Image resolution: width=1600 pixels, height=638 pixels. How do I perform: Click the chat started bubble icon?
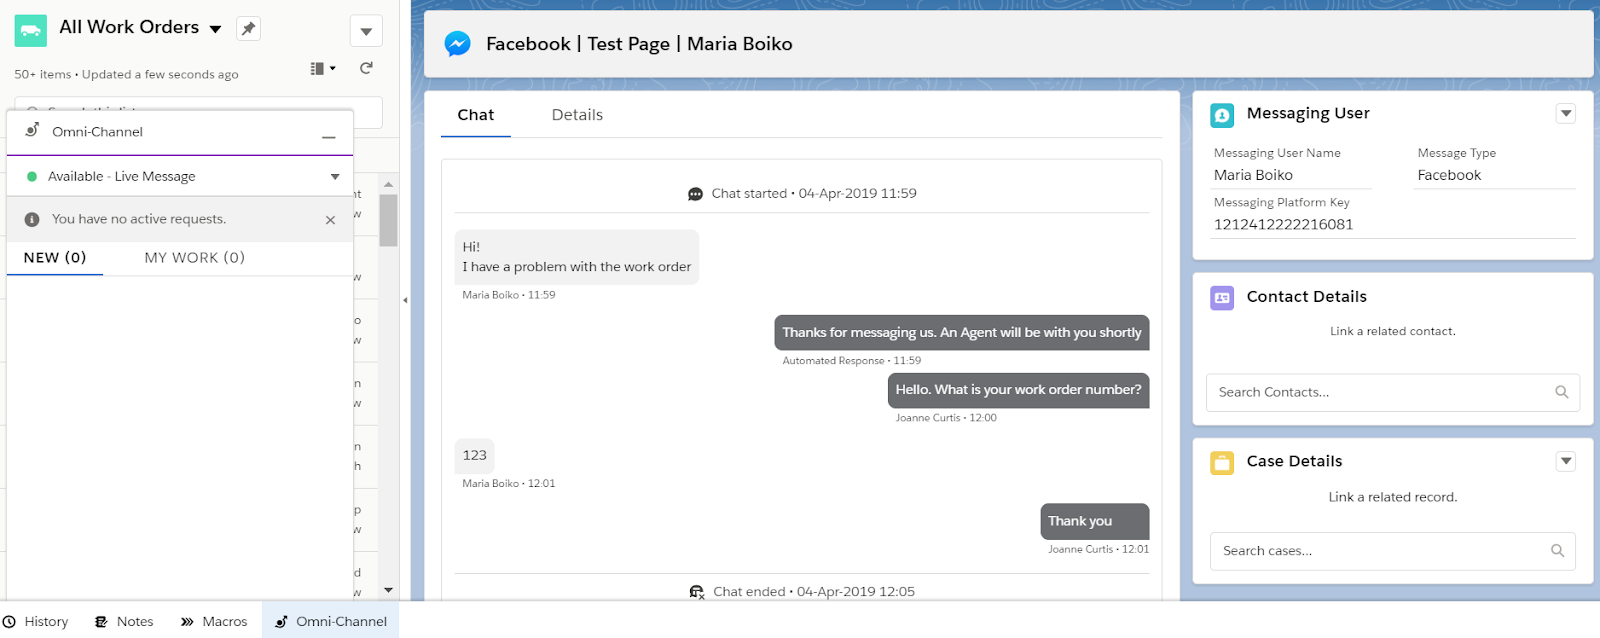[x=695, y=194]
